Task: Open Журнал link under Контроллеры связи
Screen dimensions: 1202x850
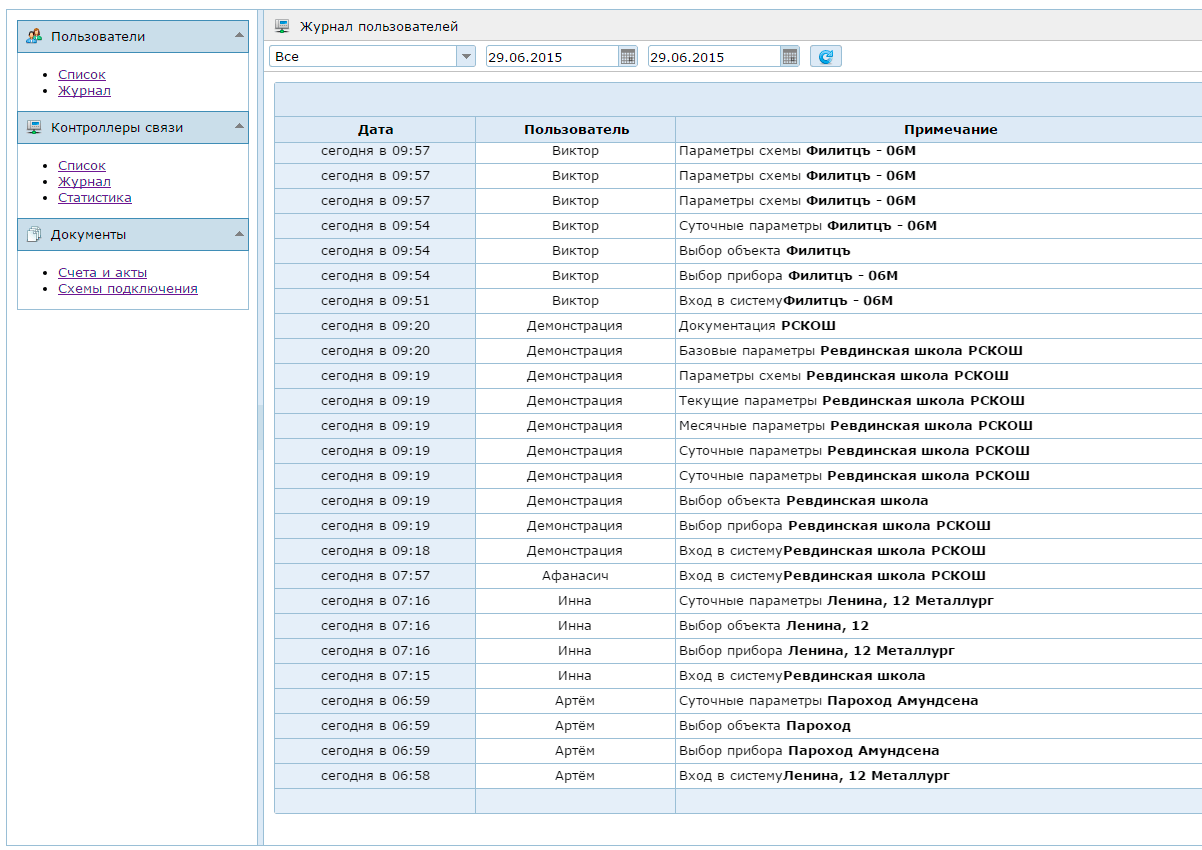Action: click(84, 182)
